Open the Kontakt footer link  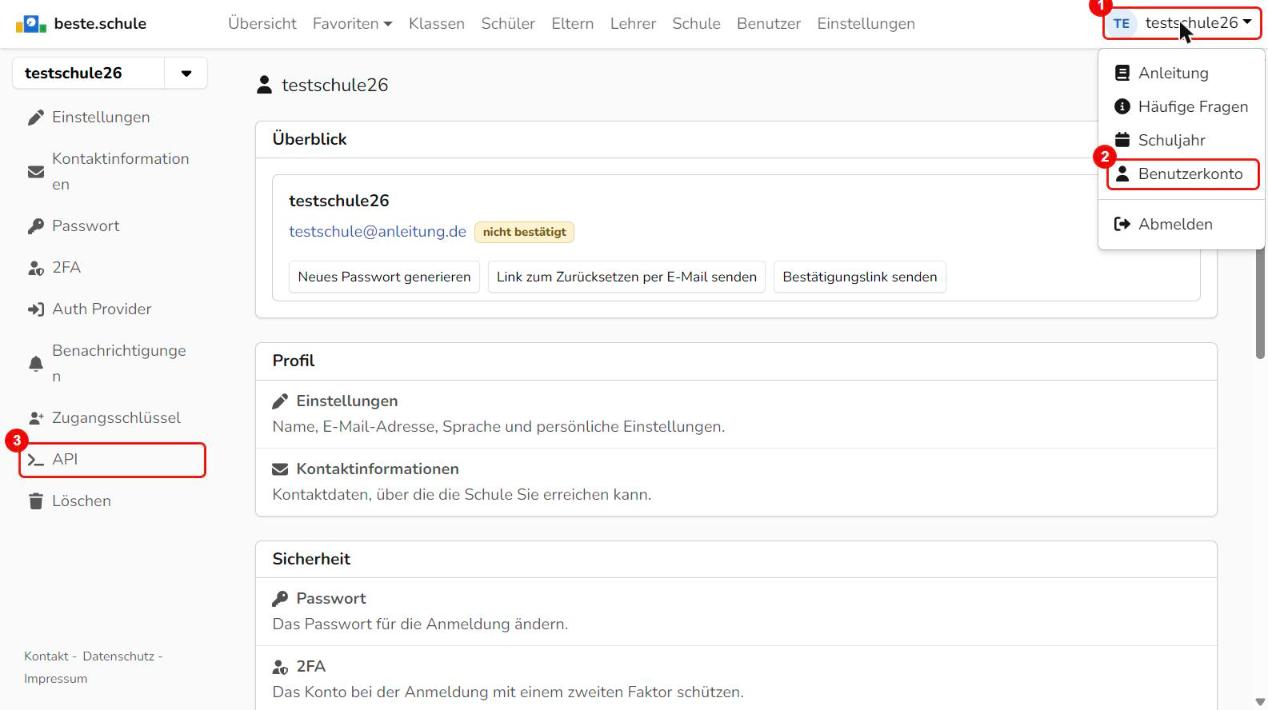[48, 656]
